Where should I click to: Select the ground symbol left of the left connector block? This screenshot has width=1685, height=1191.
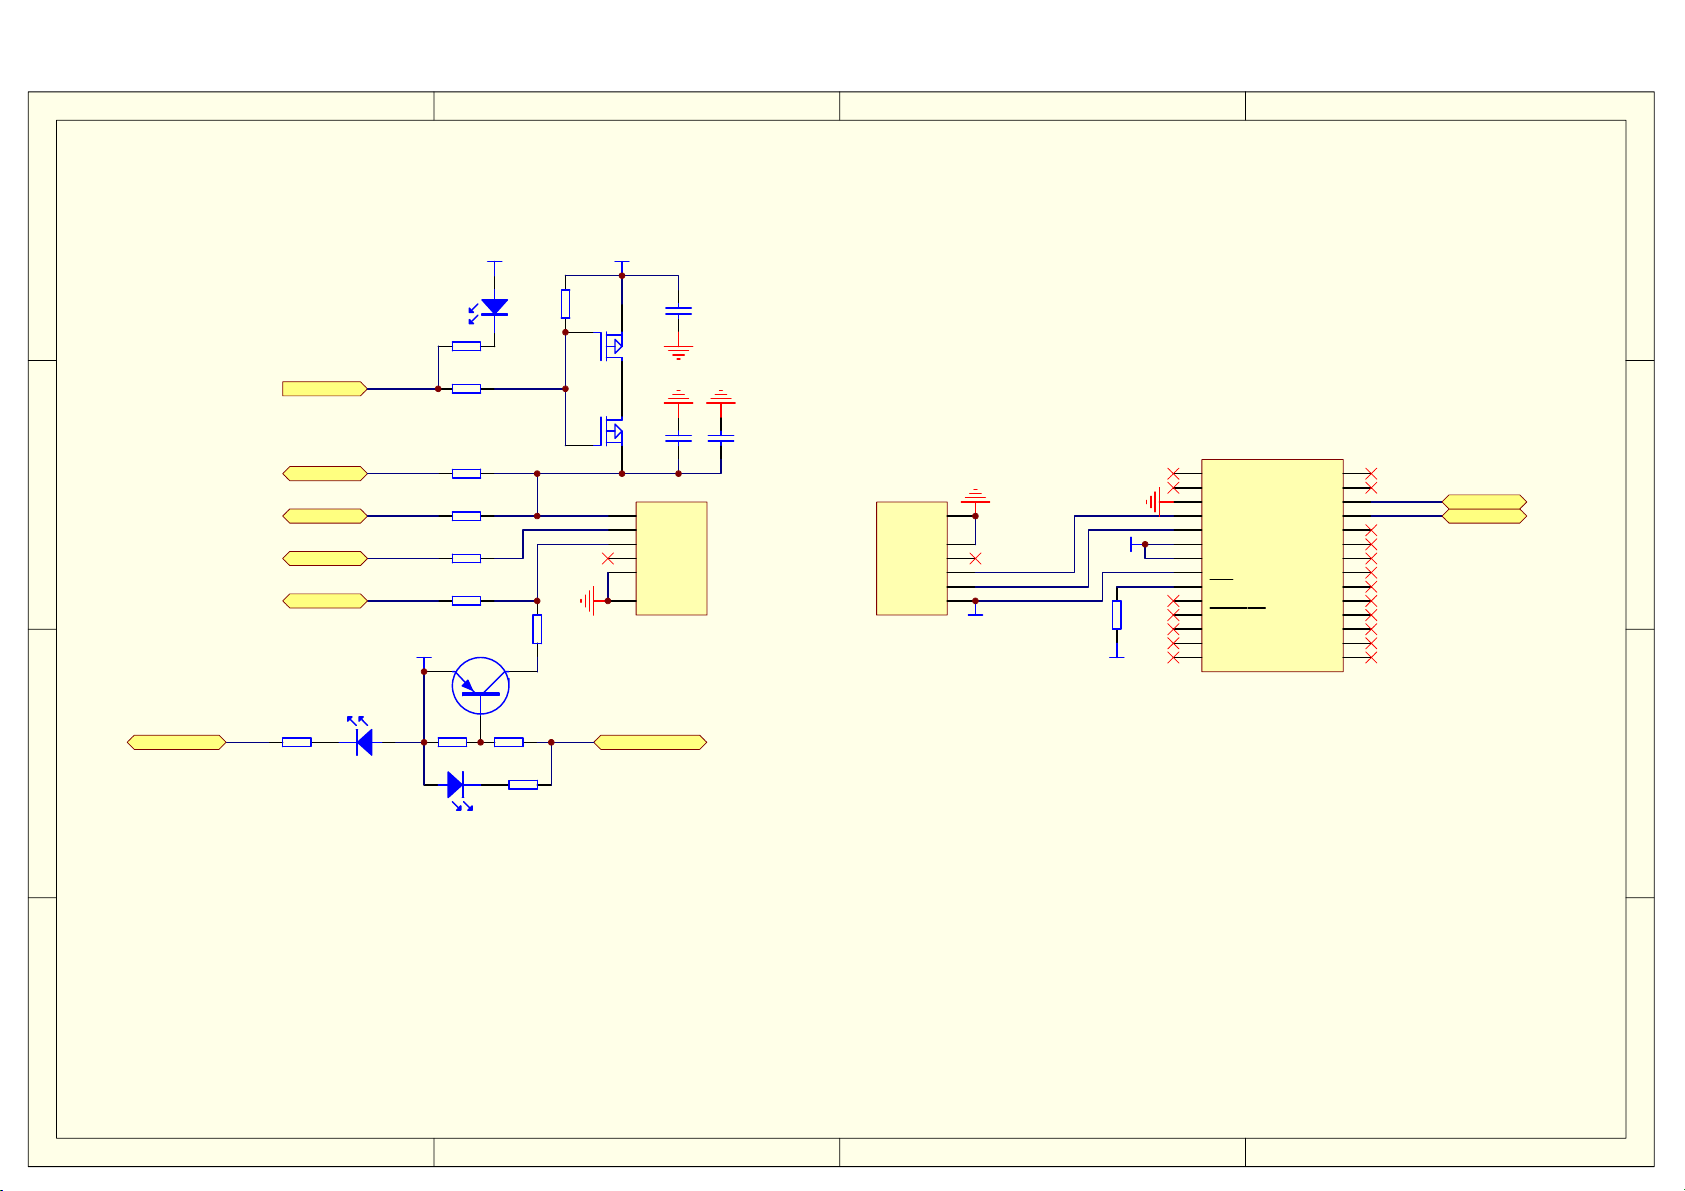[590, 601]
